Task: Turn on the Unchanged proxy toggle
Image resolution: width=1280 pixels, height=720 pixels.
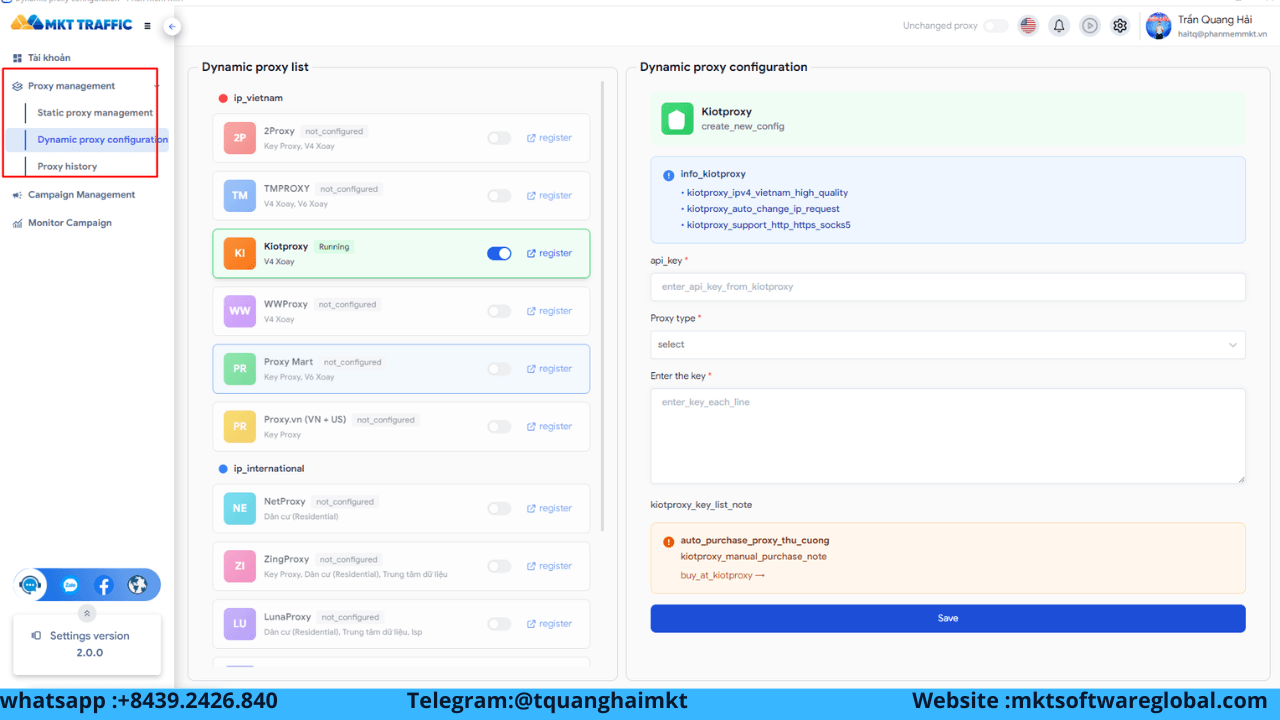Action: point(995,26)
